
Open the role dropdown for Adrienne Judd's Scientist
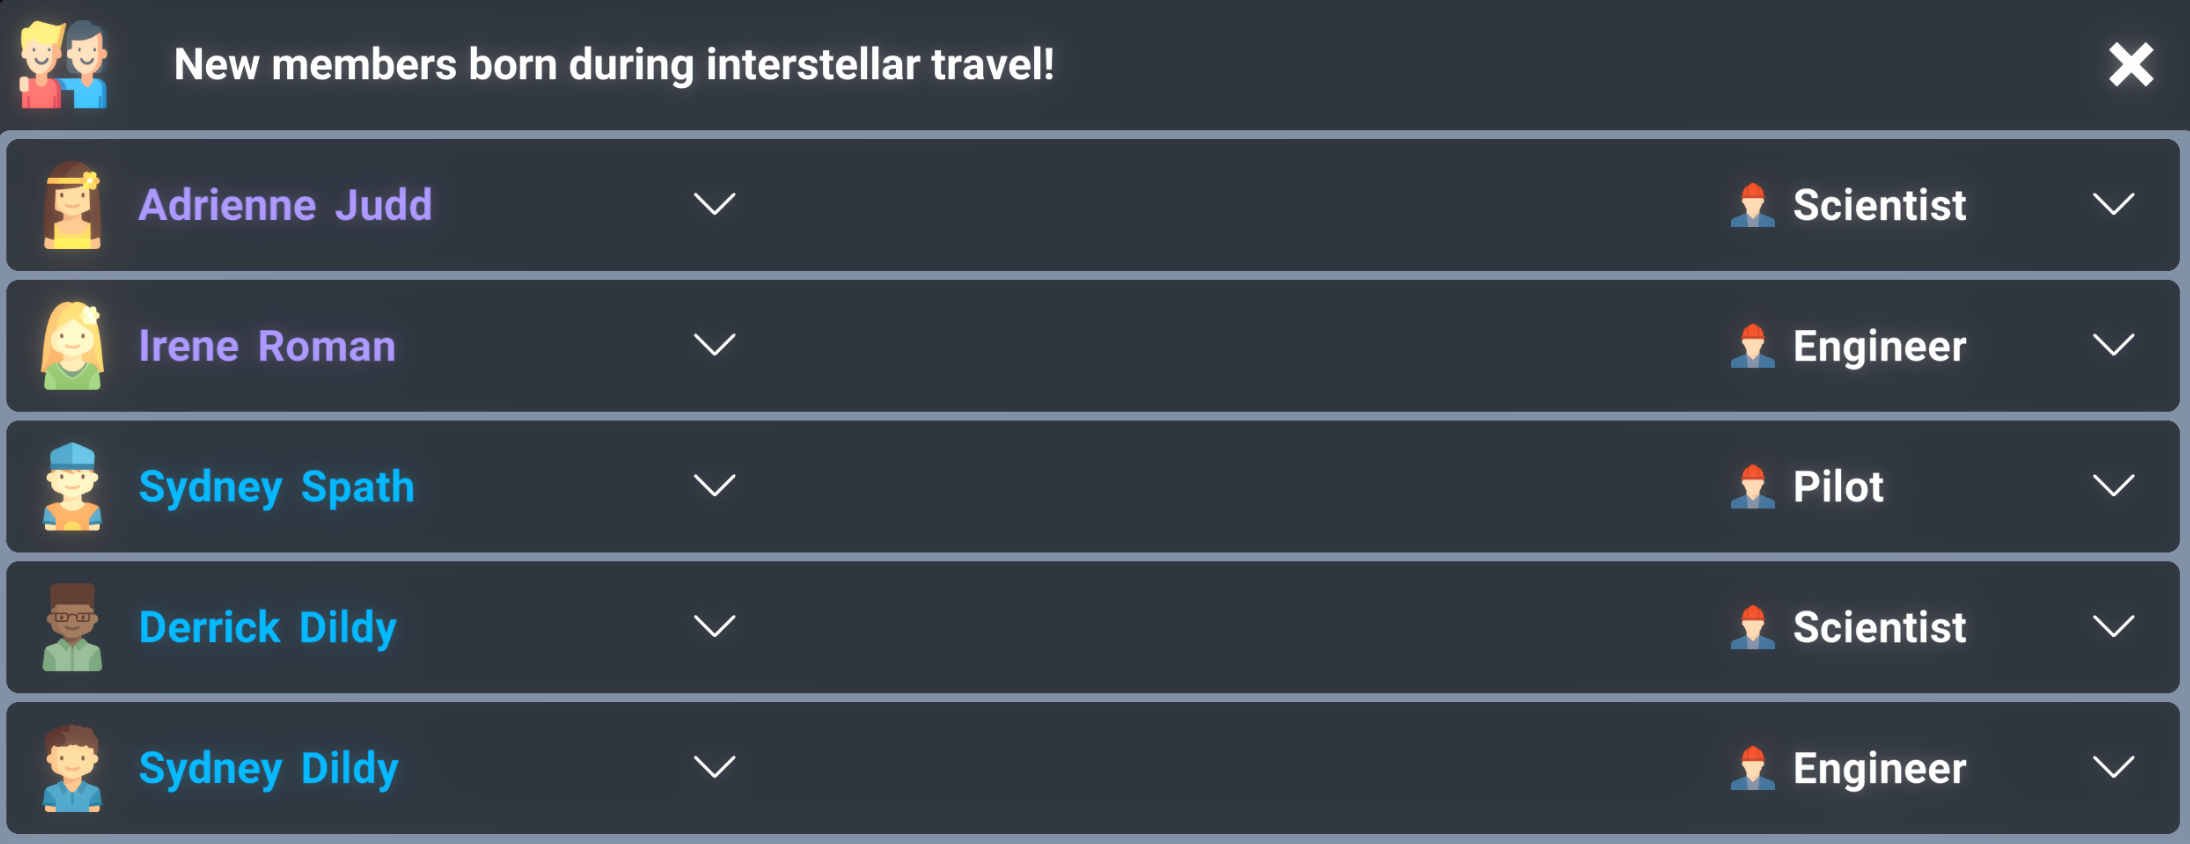point(2113,205)
